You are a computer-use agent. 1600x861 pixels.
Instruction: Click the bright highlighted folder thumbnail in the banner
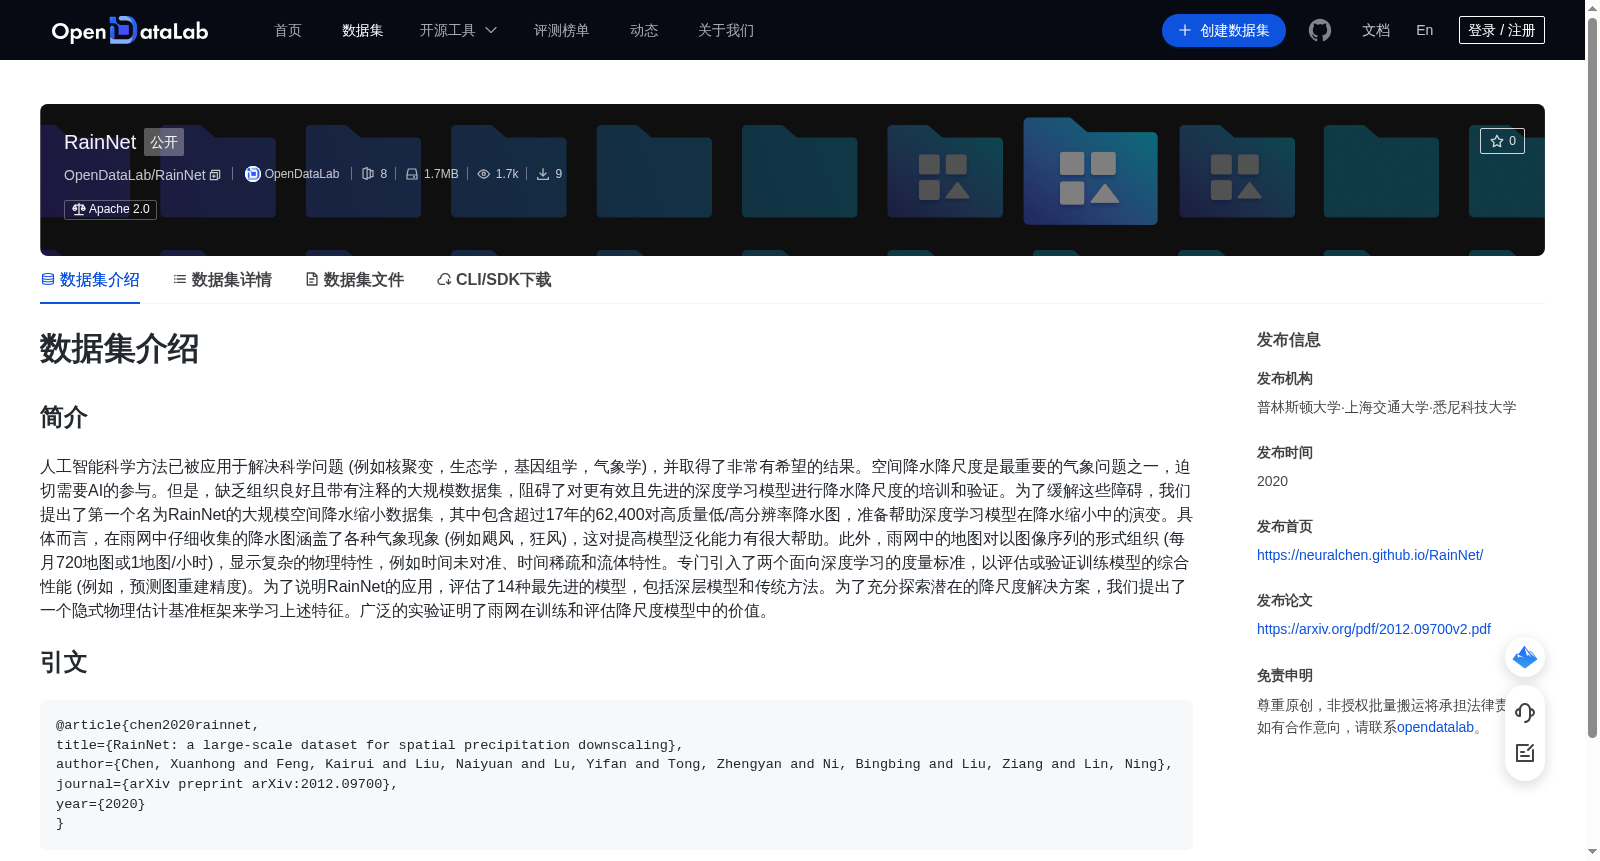click(1090, 171)
